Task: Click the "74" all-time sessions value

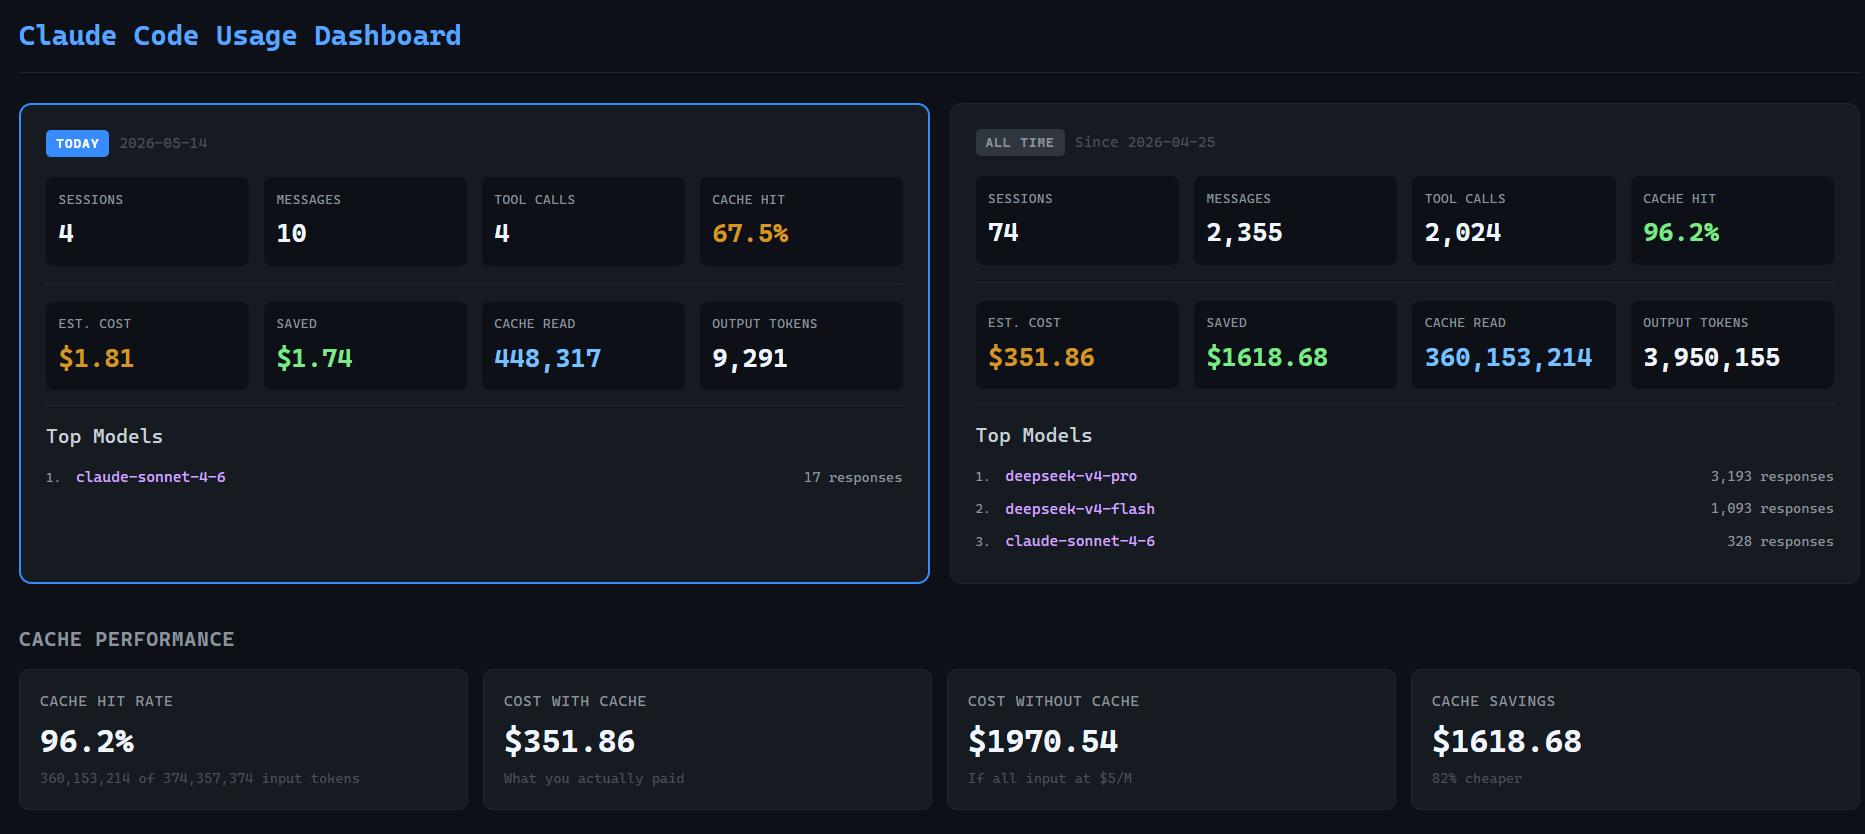Action: [1003, 233]
